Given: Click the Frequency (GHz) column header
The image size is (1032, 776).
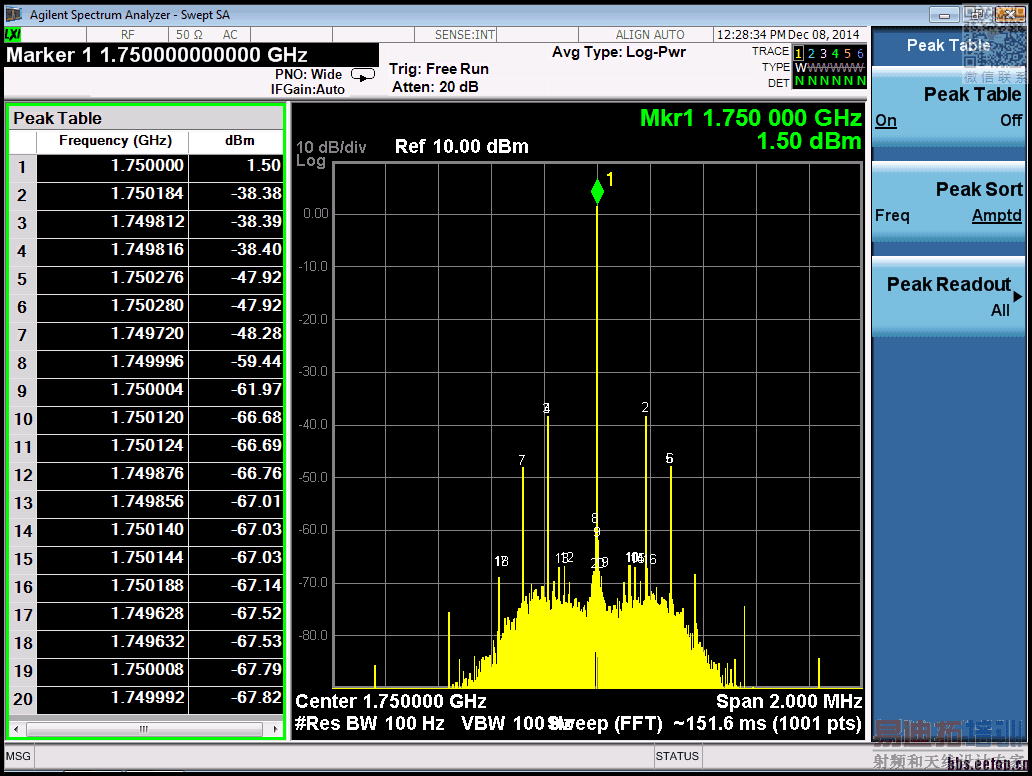Looking at the screenshot, I should (115, 141).
